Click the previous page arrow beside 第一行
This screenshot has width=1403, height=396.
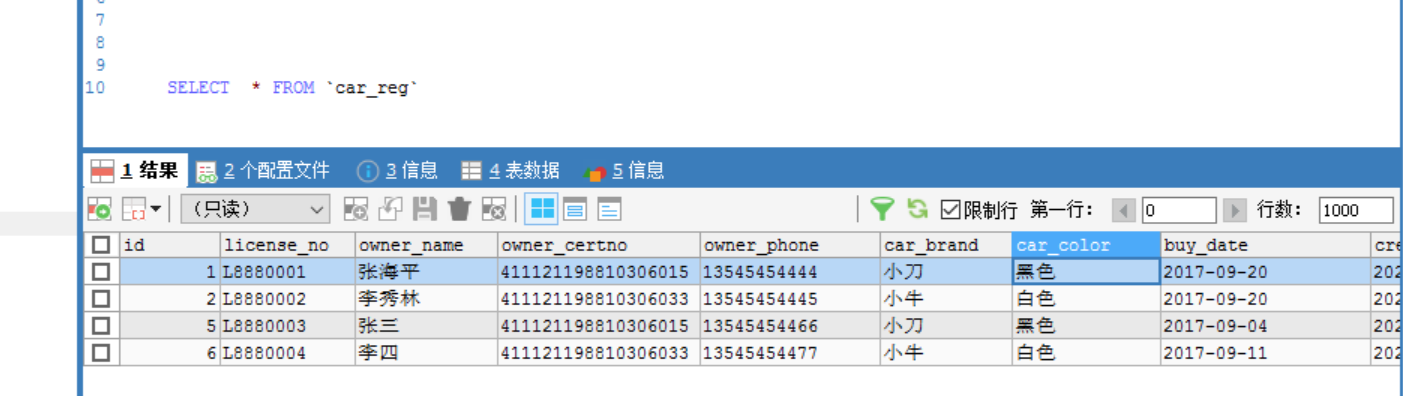pos(1125,210)
